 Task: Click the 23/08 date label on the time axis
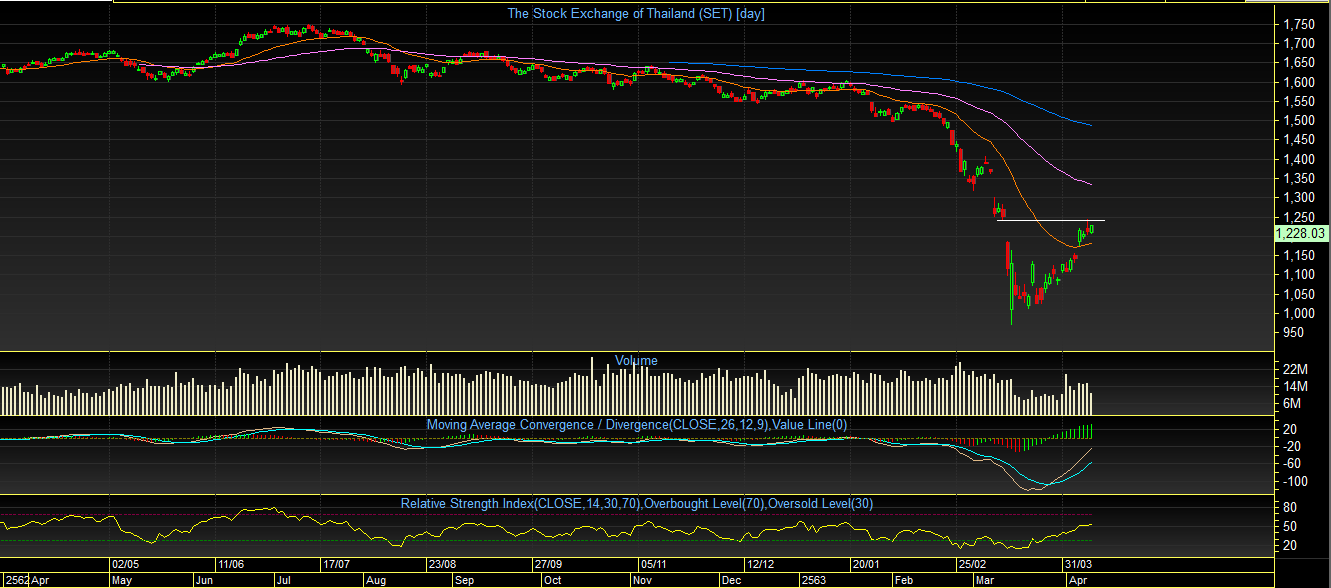(441, 564)
